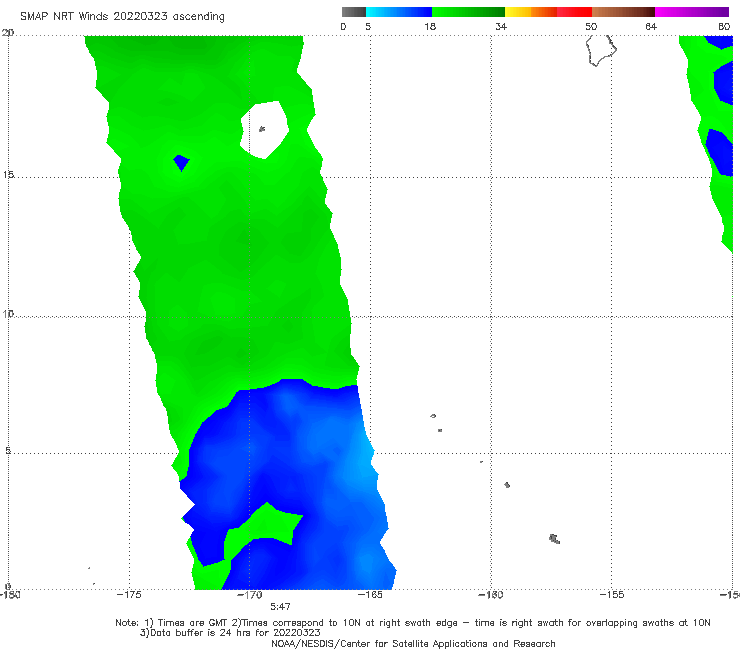Click the Hawaii island outline at top
The height and width of the screenshot is (650, 740).
[x=601, y=50]
